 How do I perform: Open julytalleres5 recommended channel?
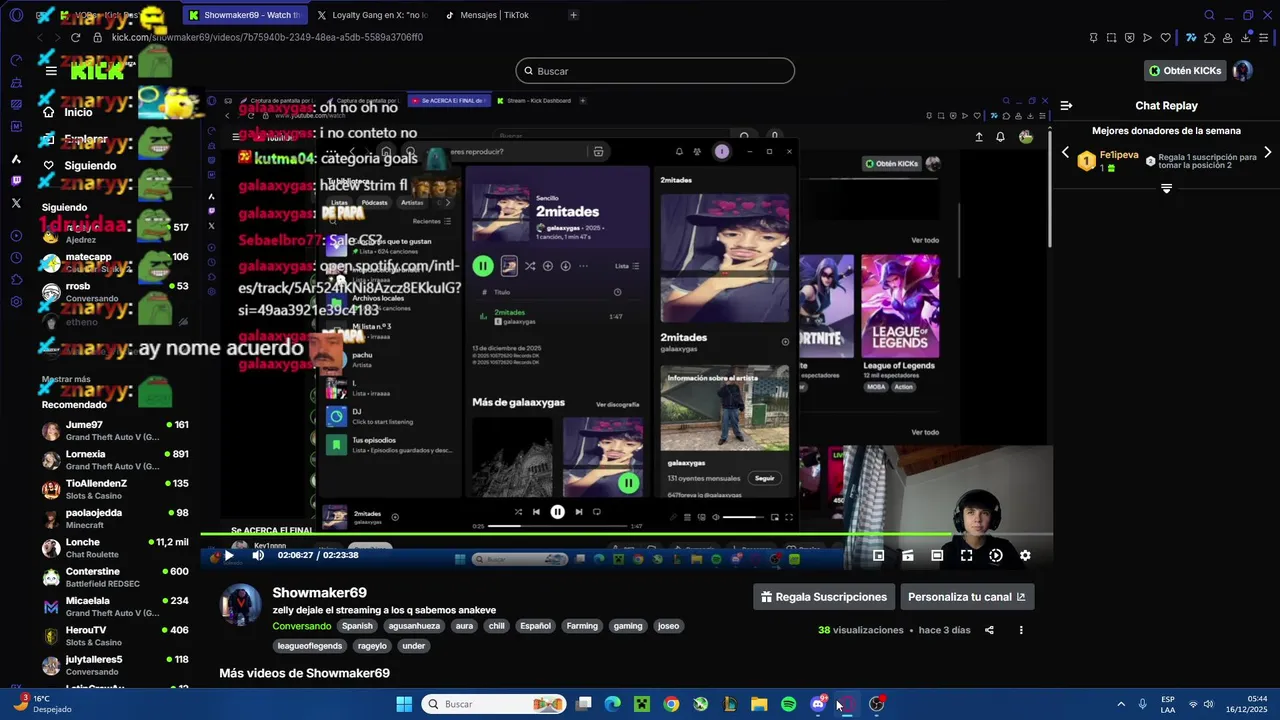point(115,665)
